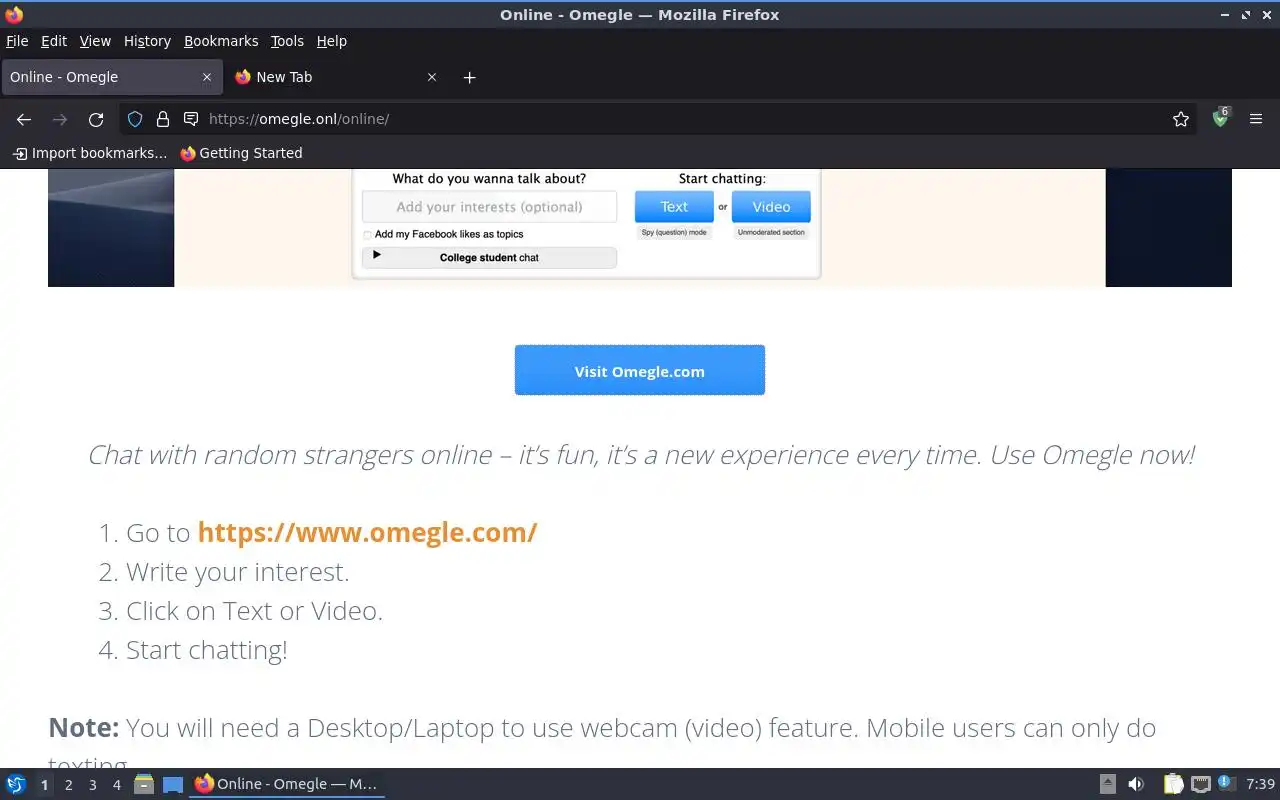Open the desktop start menu icon
1280x800 pixels.
(x=16, y=784)
